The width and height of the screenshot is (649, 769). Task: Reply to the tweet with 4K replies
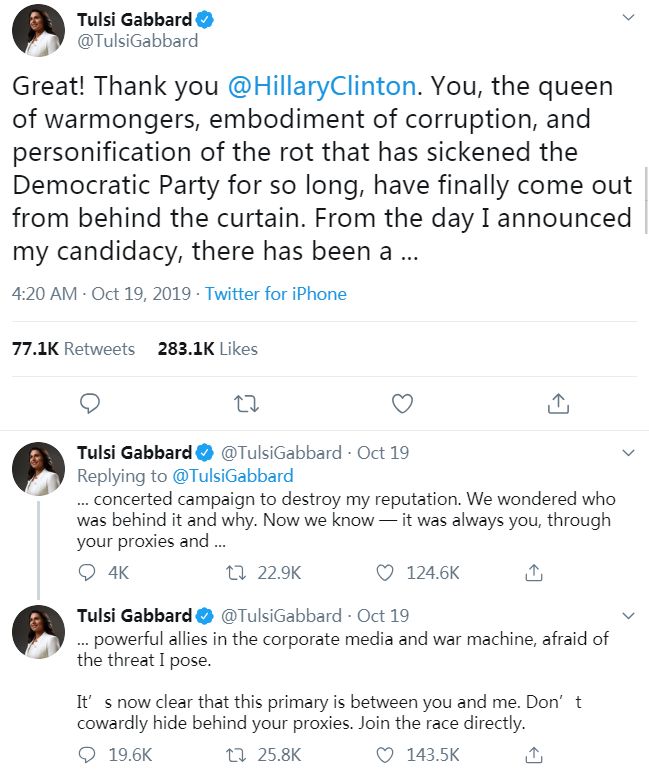(x=89, y=572)
